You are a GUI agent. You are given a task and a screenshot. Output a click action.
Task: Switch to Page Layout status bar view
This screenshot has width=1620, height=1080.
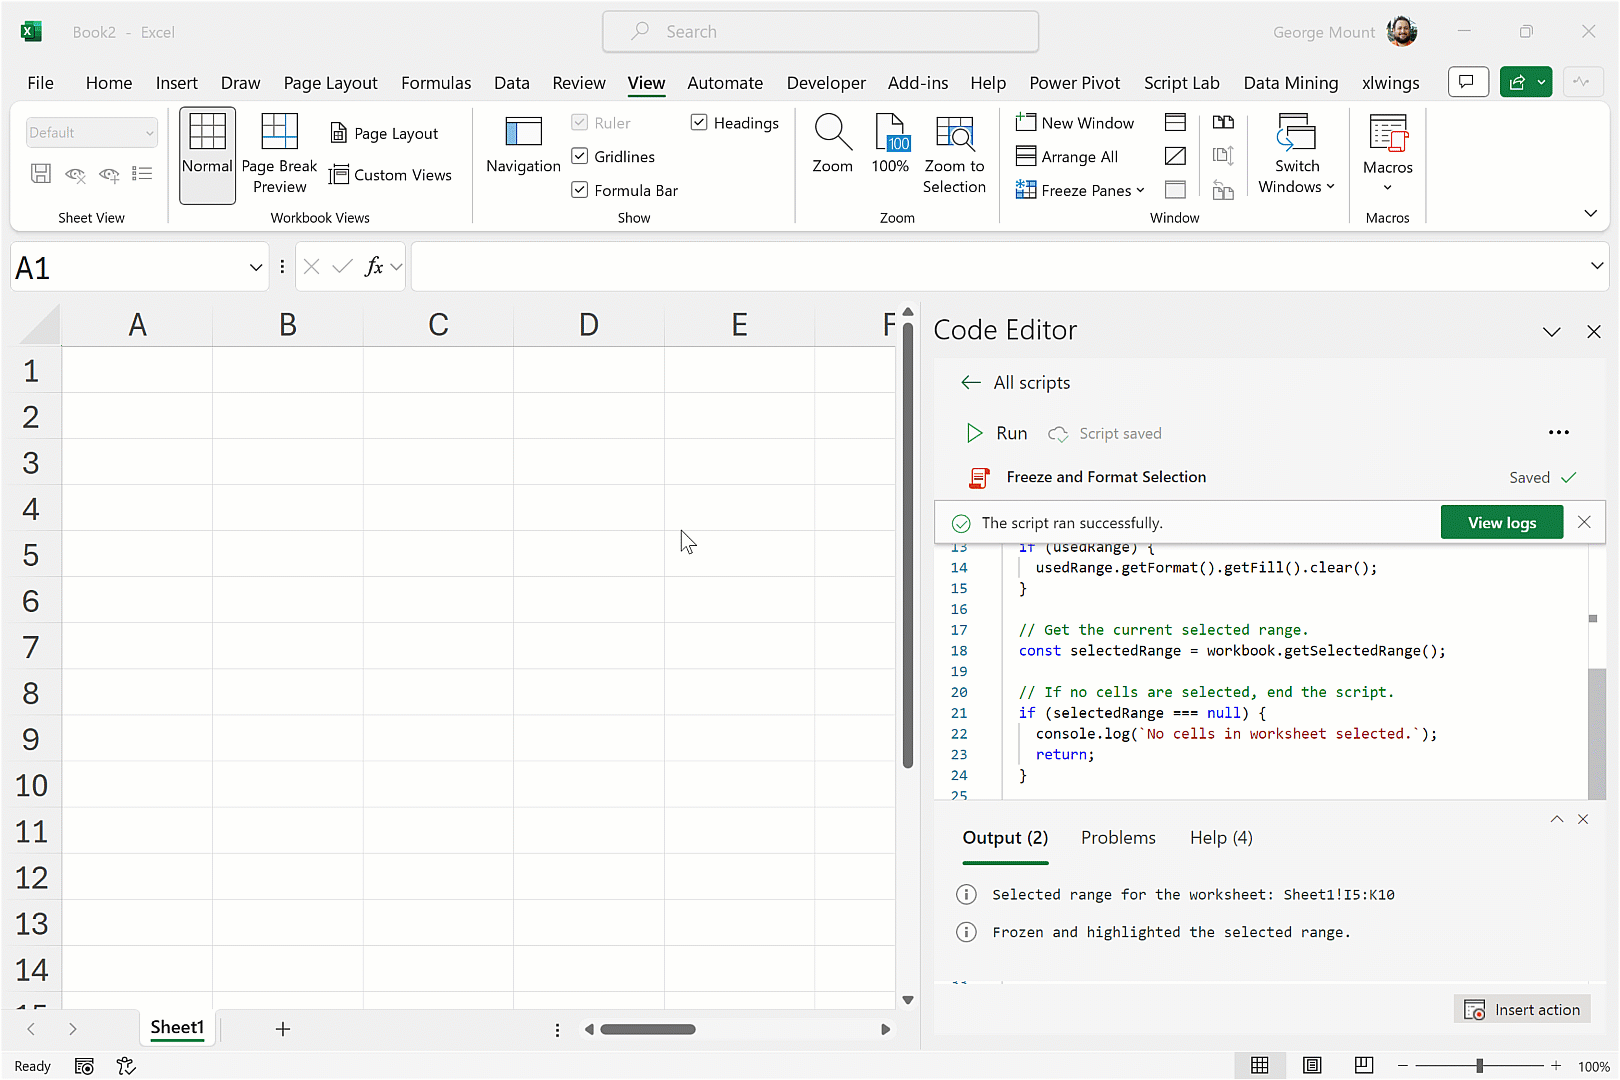[1312, 1066]
